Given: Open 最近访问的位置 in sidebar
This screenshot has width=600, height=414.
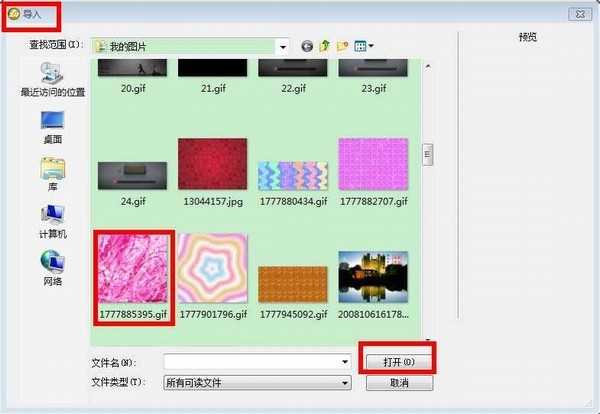Looking at the screenshot, I should coord(52,78).
